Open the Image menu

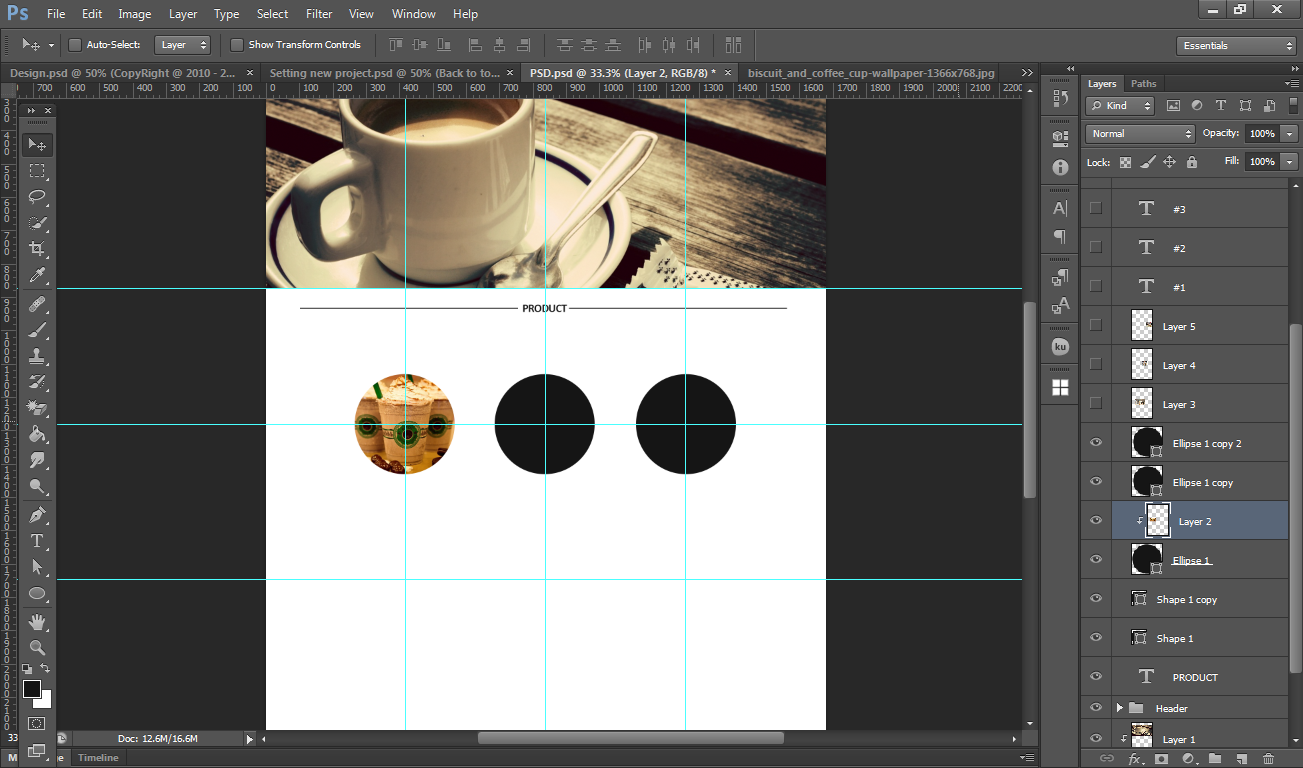point(135,14)
